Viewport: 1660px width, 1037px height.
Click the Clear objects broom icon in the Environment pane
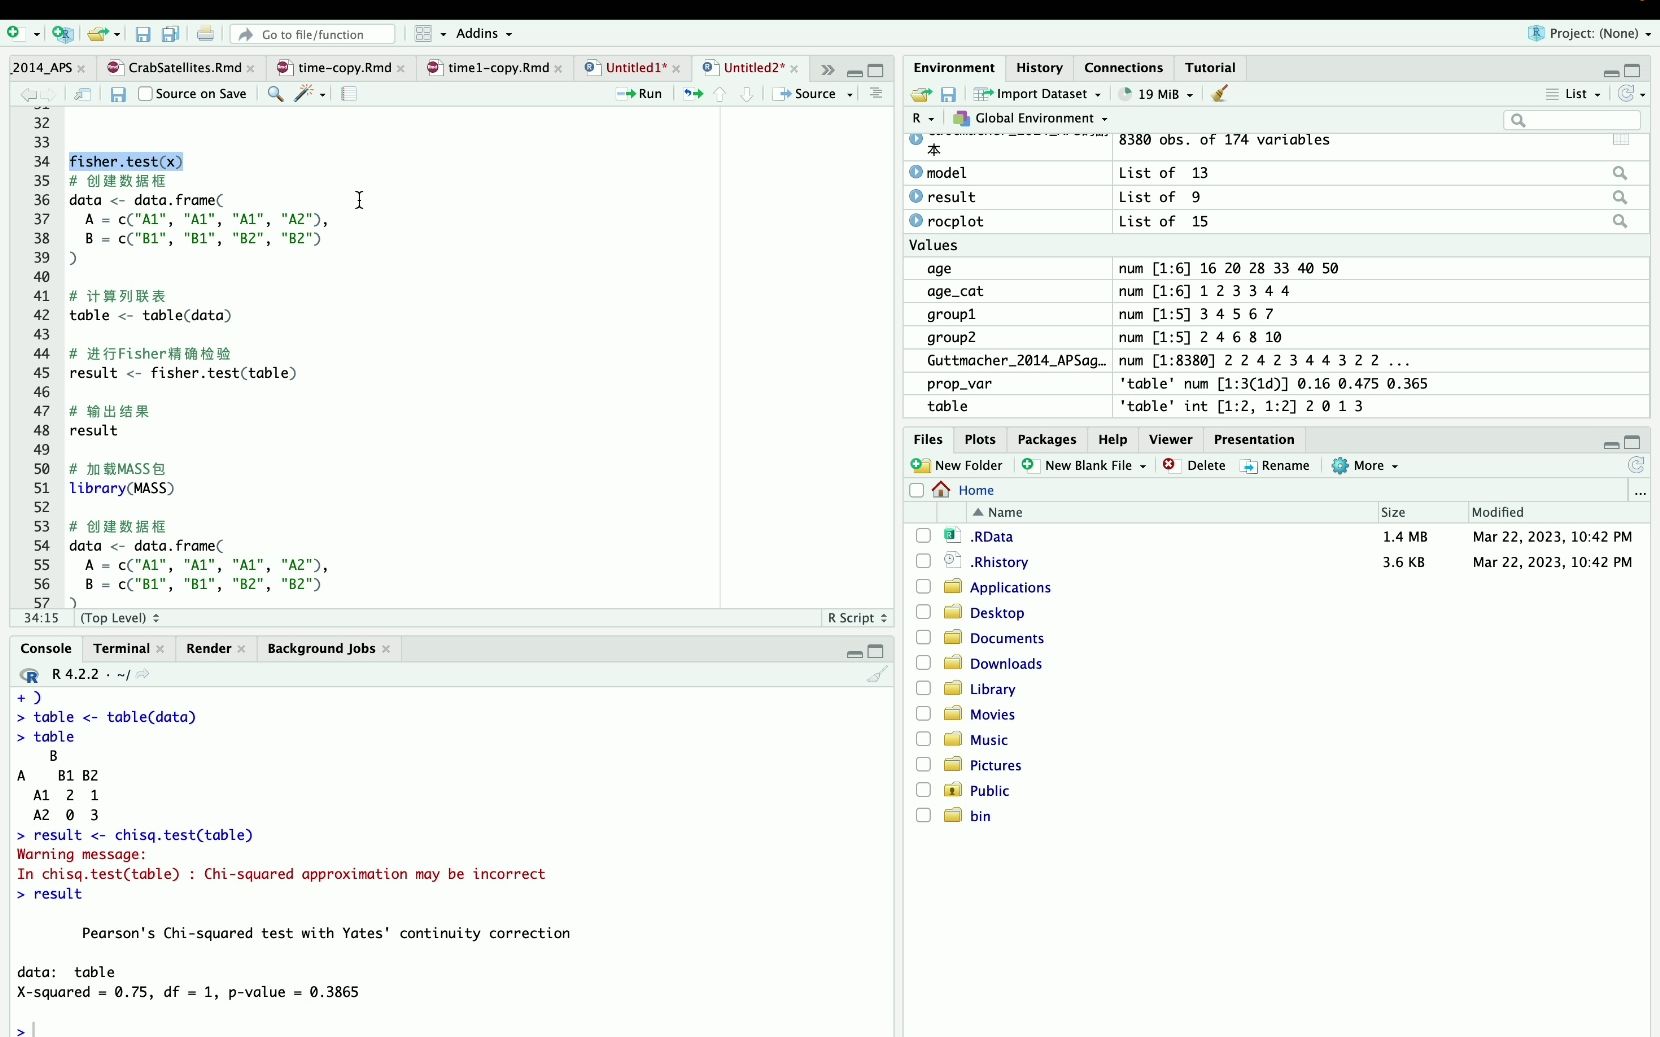click(1220, 94)
